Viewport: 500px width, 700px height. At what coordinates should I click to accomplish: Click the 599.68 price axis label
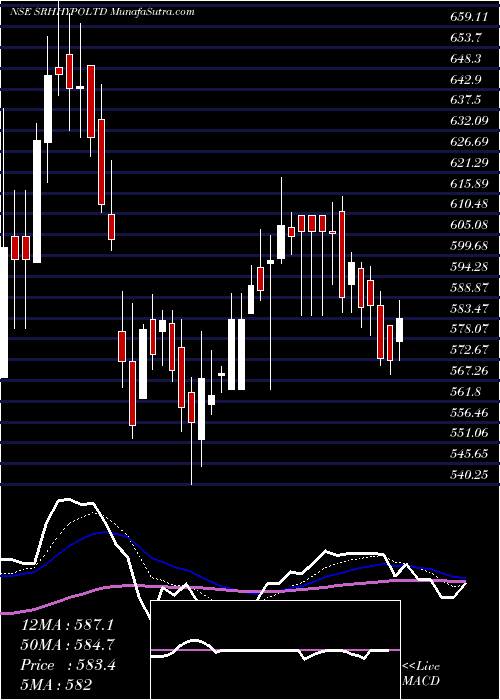point(467,246)
